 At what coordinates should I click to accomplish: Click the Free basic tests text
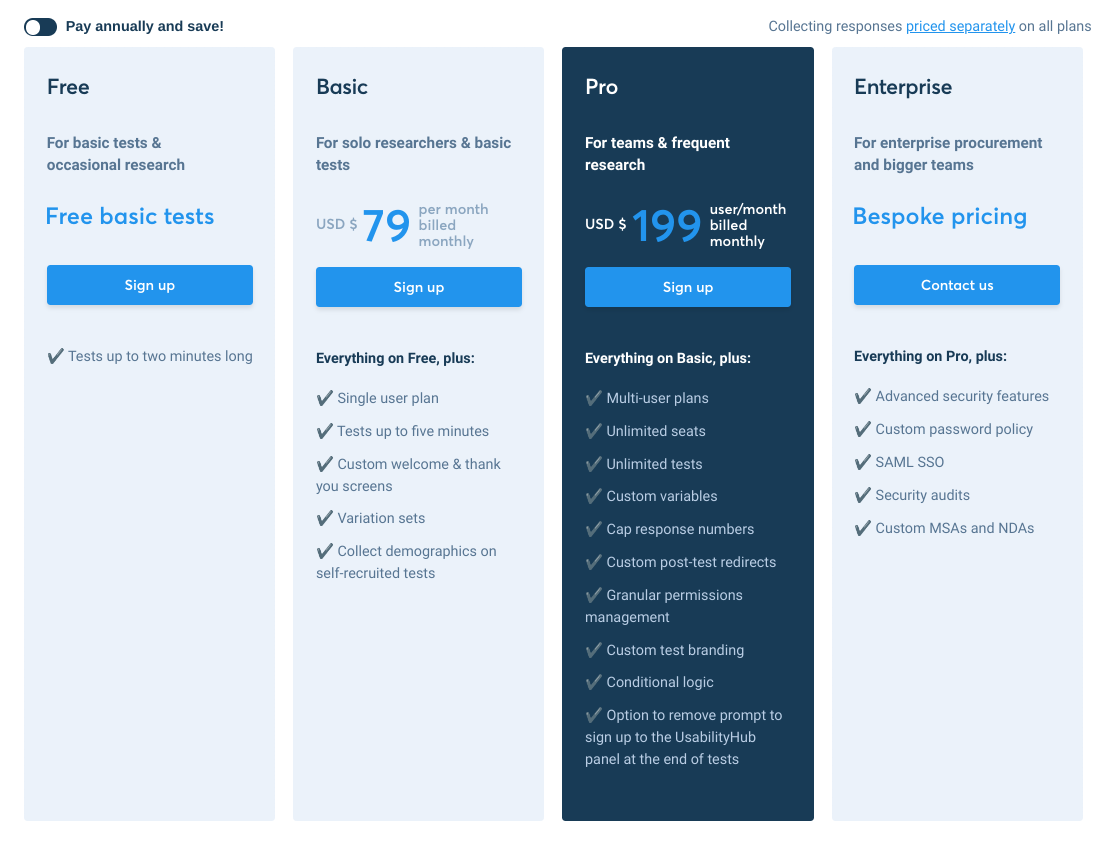[130, 216]
